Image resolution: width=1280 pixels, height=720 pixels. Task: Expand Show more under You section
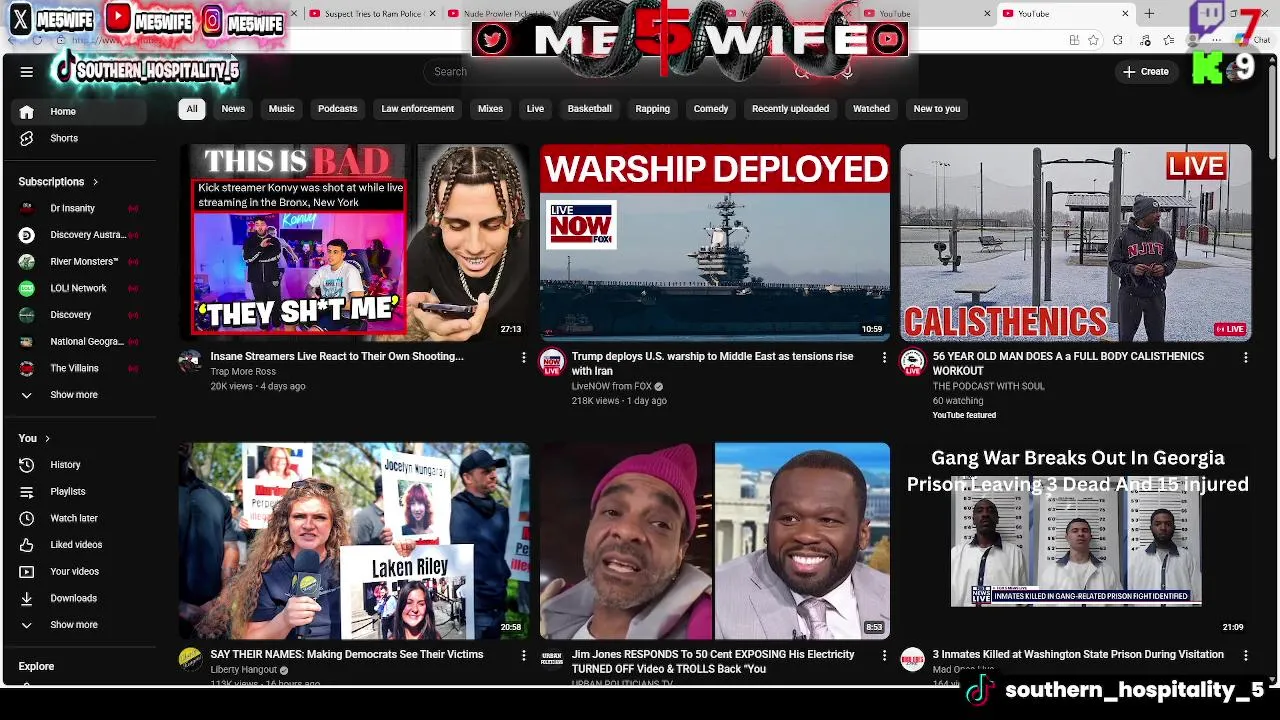(77, 625)
